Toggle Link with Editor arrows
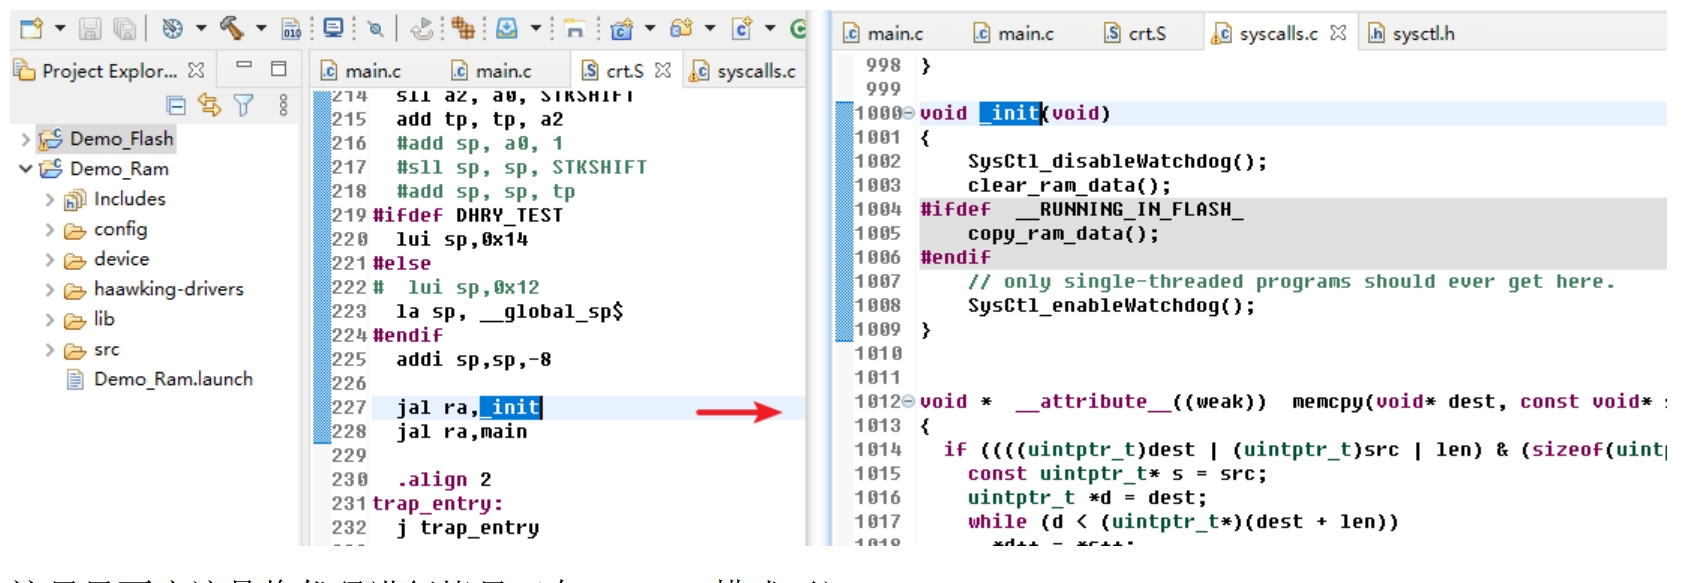The height and width of the screenshot is (583, 1687). 209,105
